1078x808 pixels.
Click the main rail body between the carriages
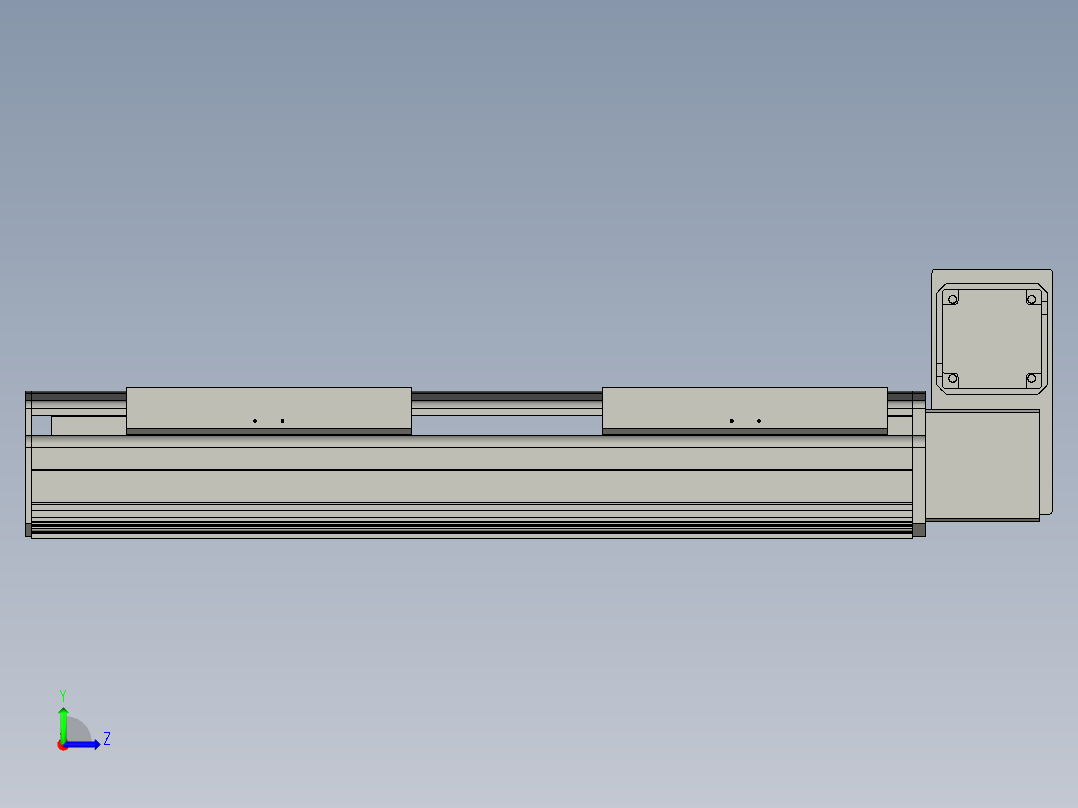pos(506,485)
